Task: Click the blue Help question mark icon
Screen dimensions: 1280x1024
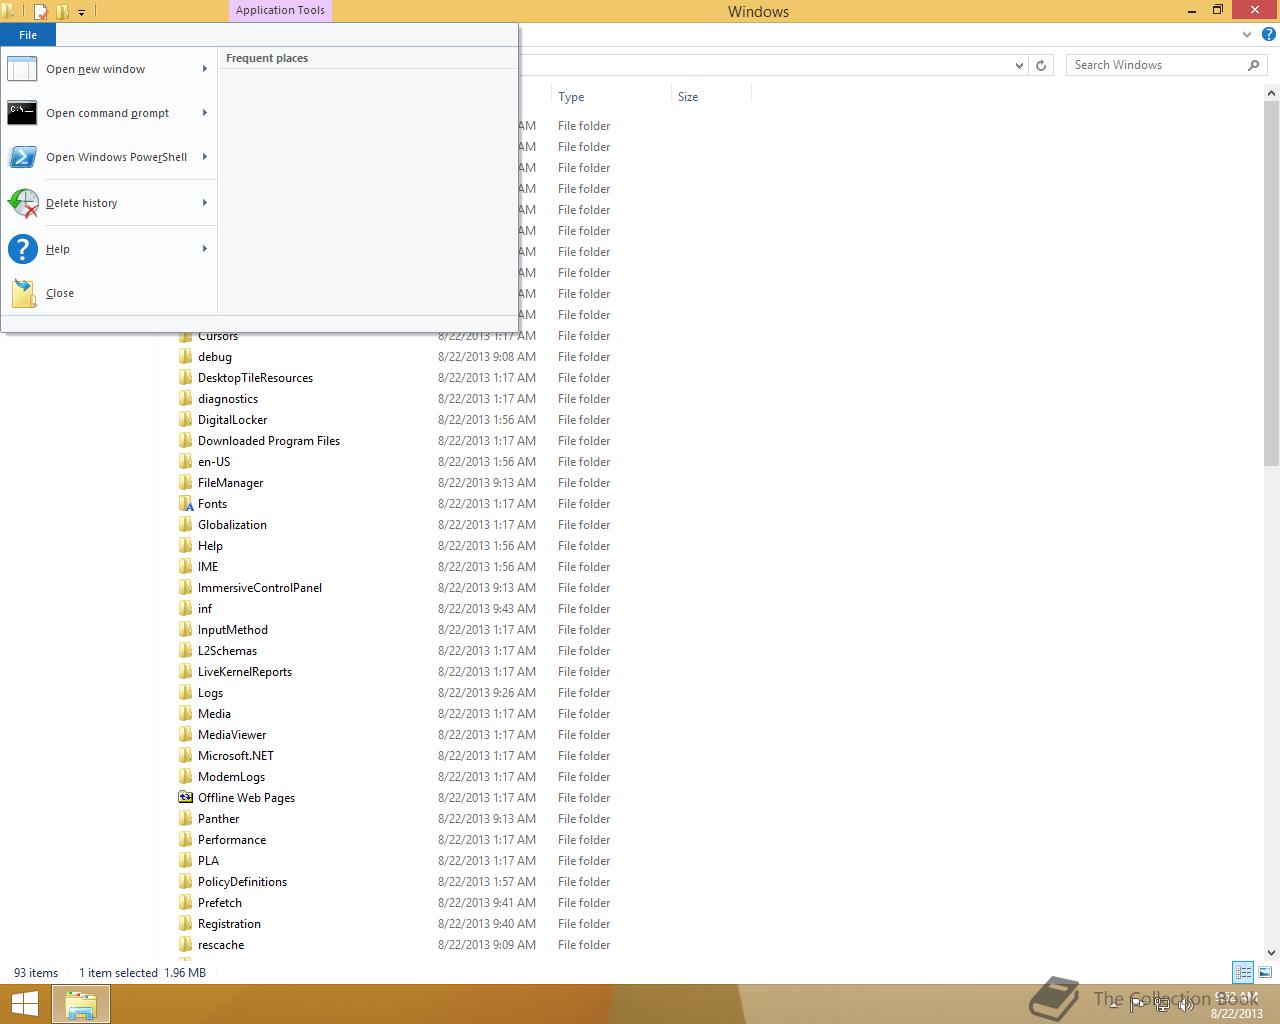Action: 1268,34
